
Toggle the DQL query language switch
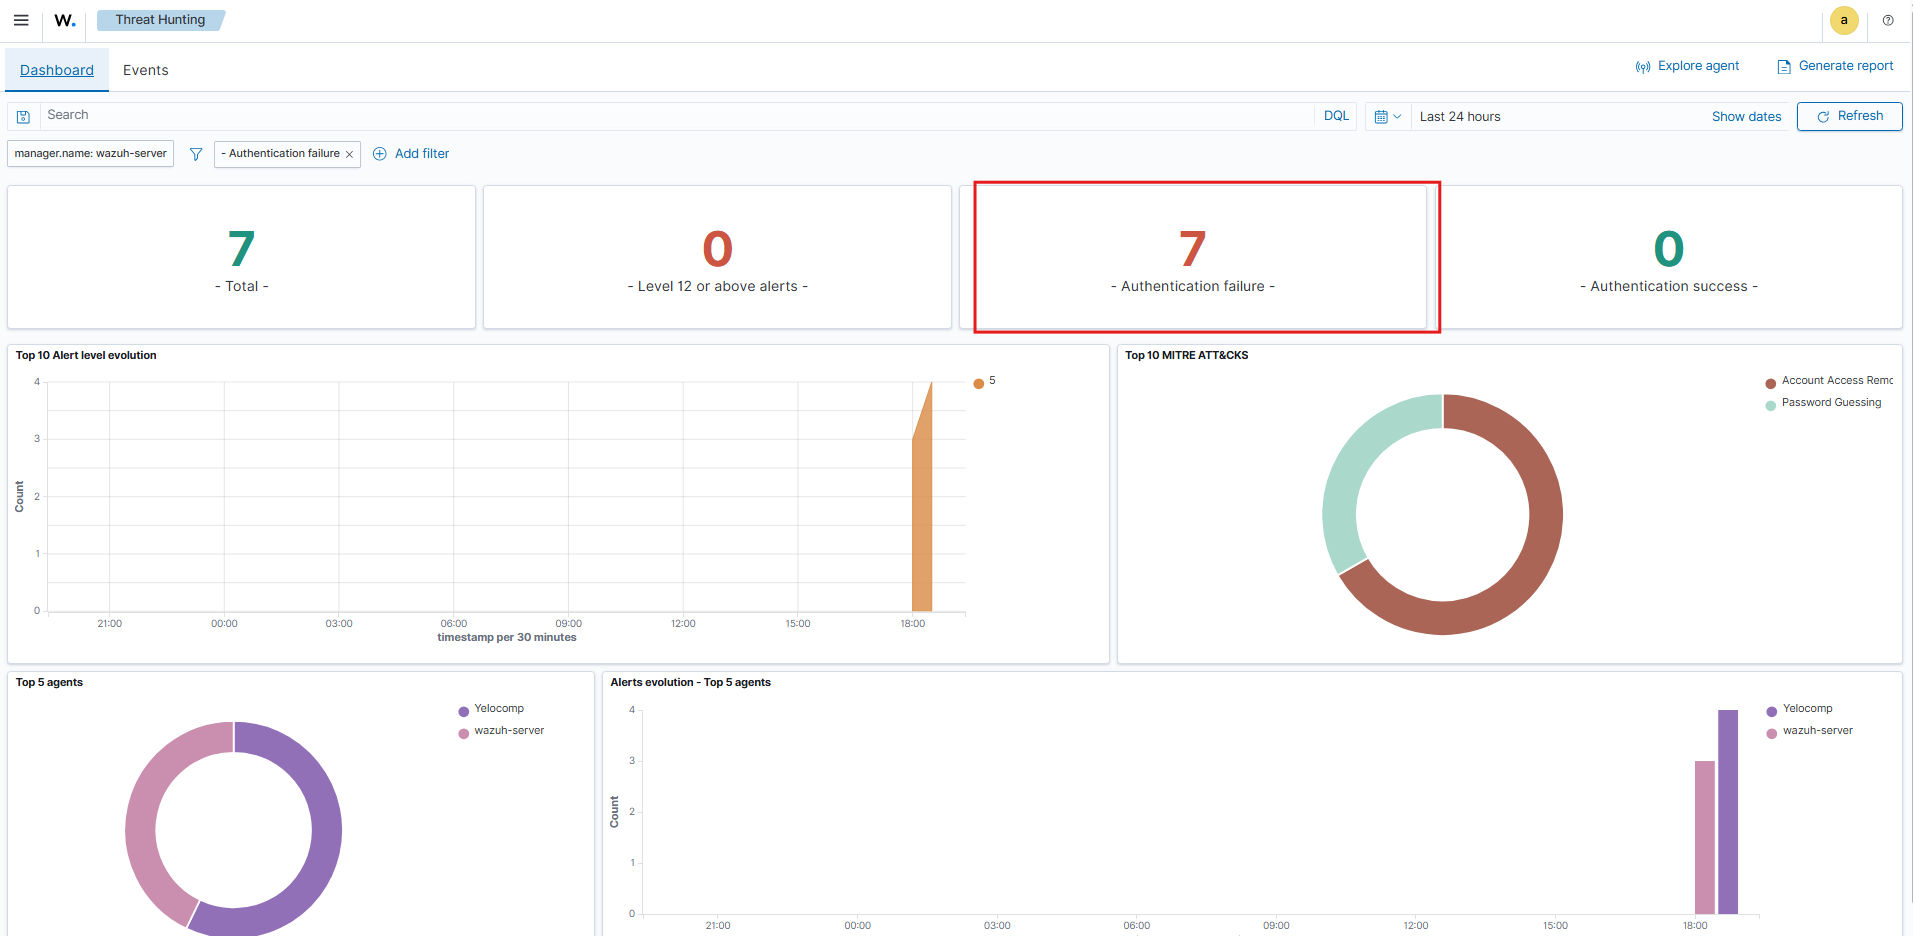point(1336,116)
